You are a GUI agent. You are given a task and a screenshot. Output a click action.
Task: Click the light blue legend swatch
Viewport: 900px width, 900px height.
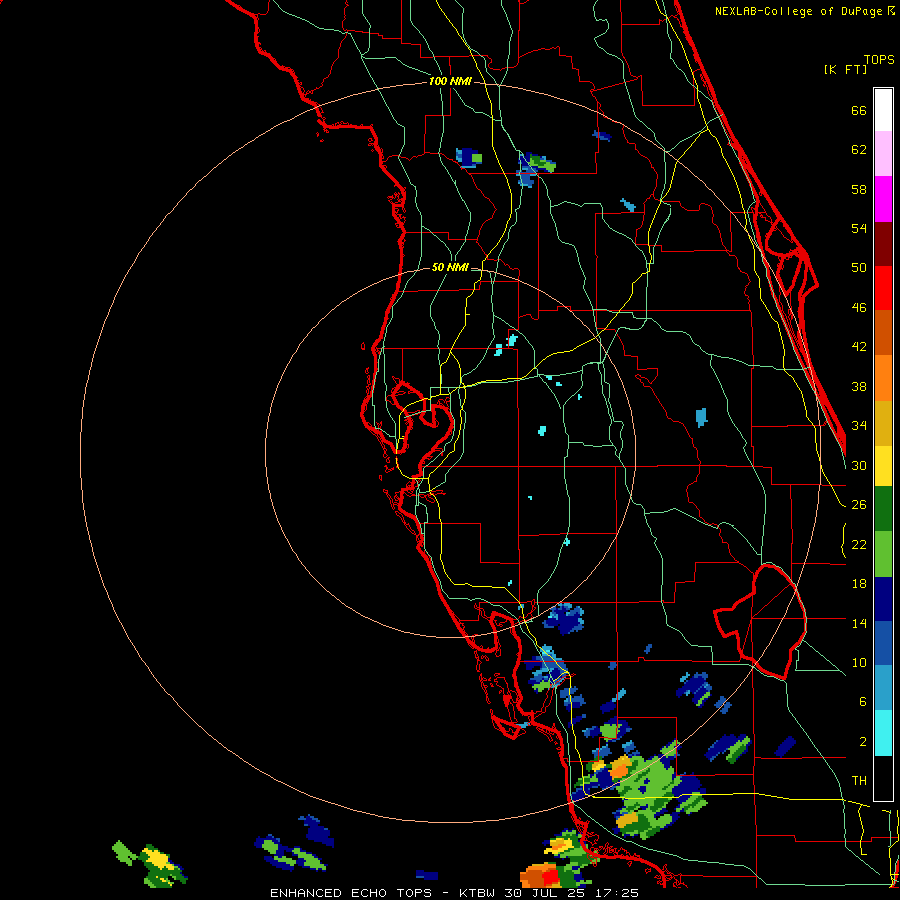coord(883,688)
